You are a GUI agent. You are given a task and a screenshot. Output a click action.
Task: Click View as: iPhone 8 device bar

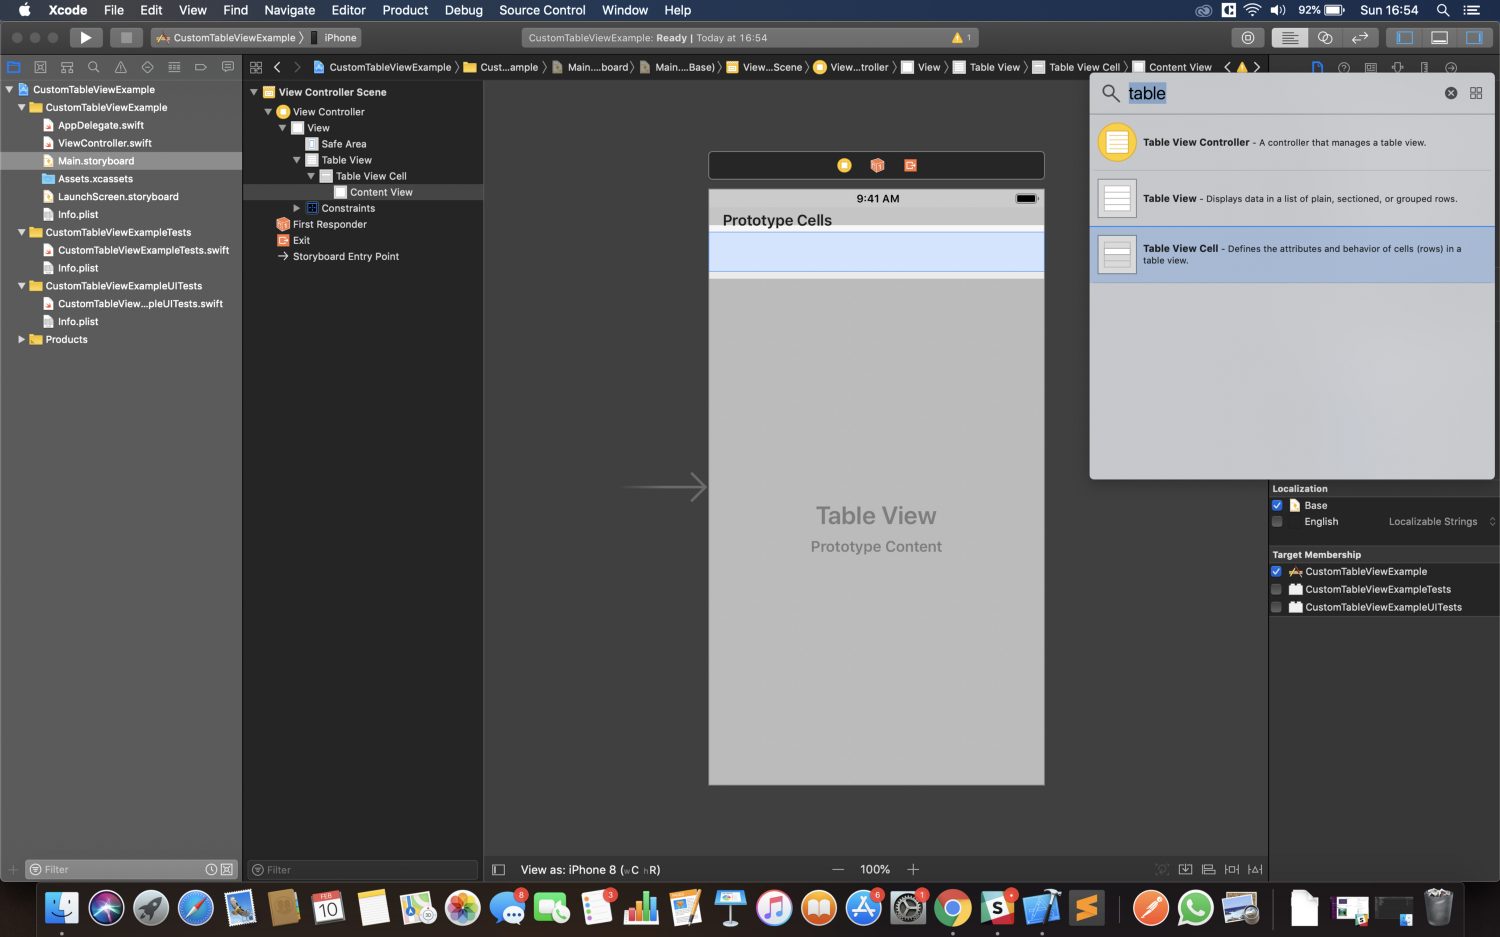tap(590, 870)
